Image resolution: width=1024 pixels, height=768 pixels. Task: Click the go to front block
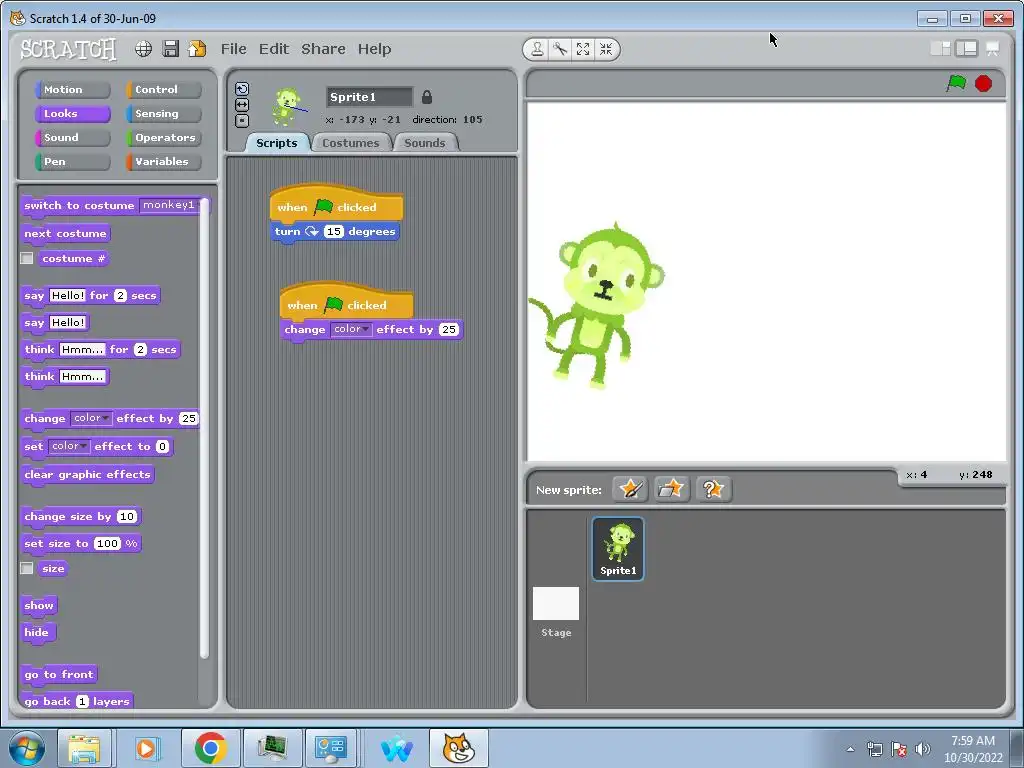(x=59, y=675)
